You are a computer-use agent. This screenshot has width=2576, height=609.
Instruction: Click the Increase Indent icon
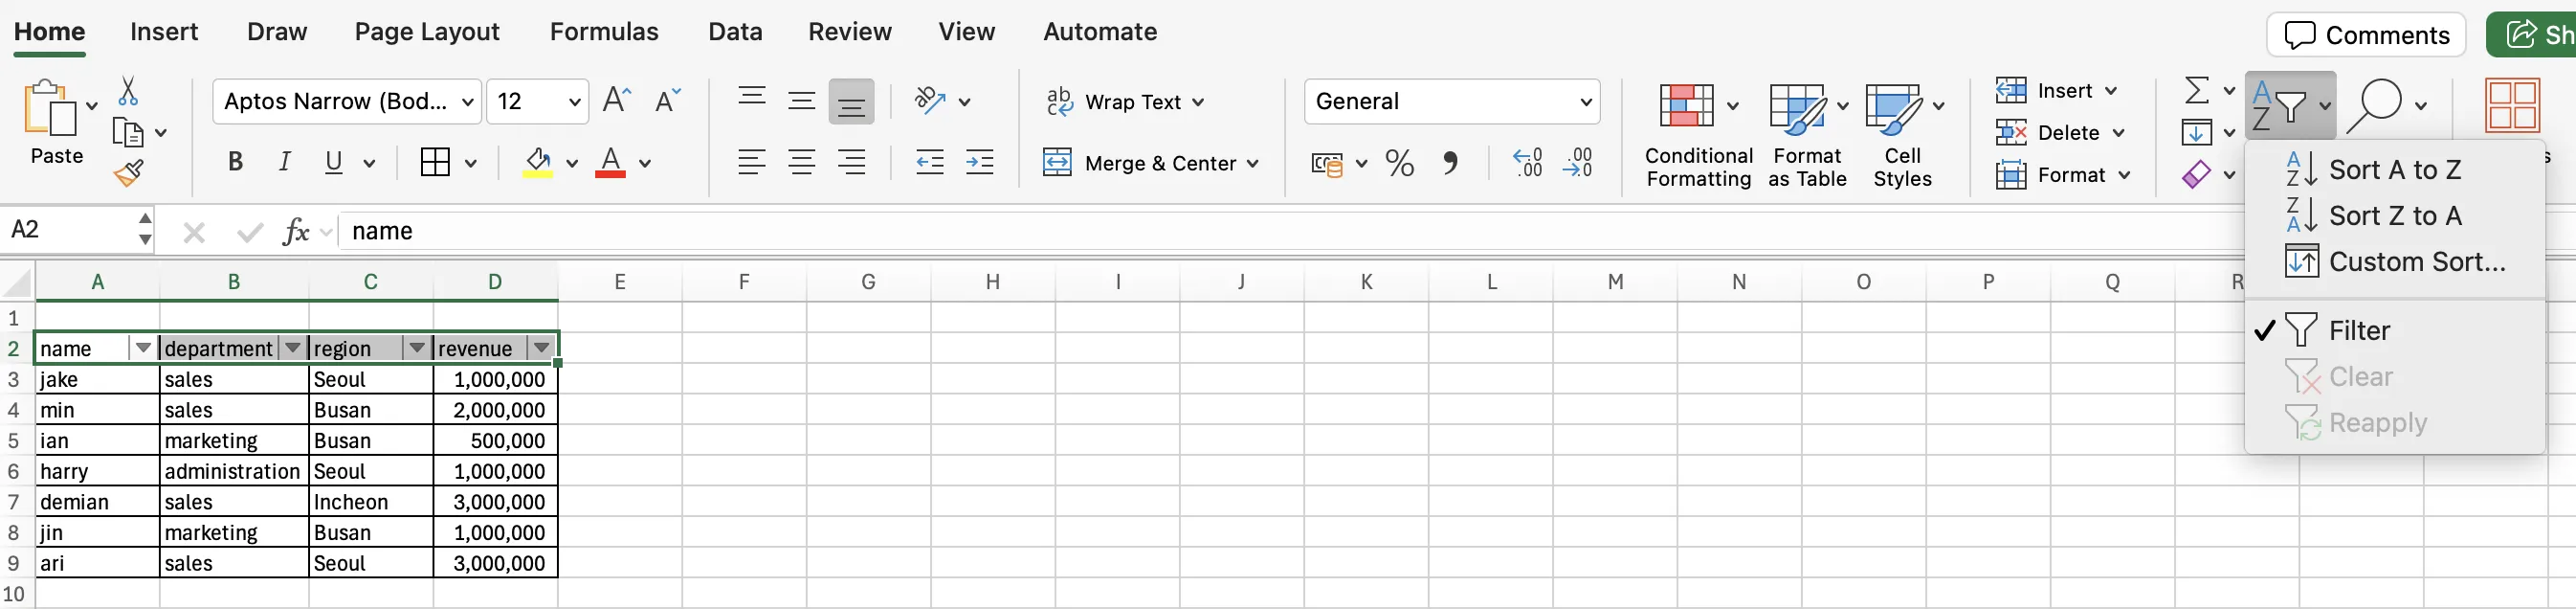(979, 162)
